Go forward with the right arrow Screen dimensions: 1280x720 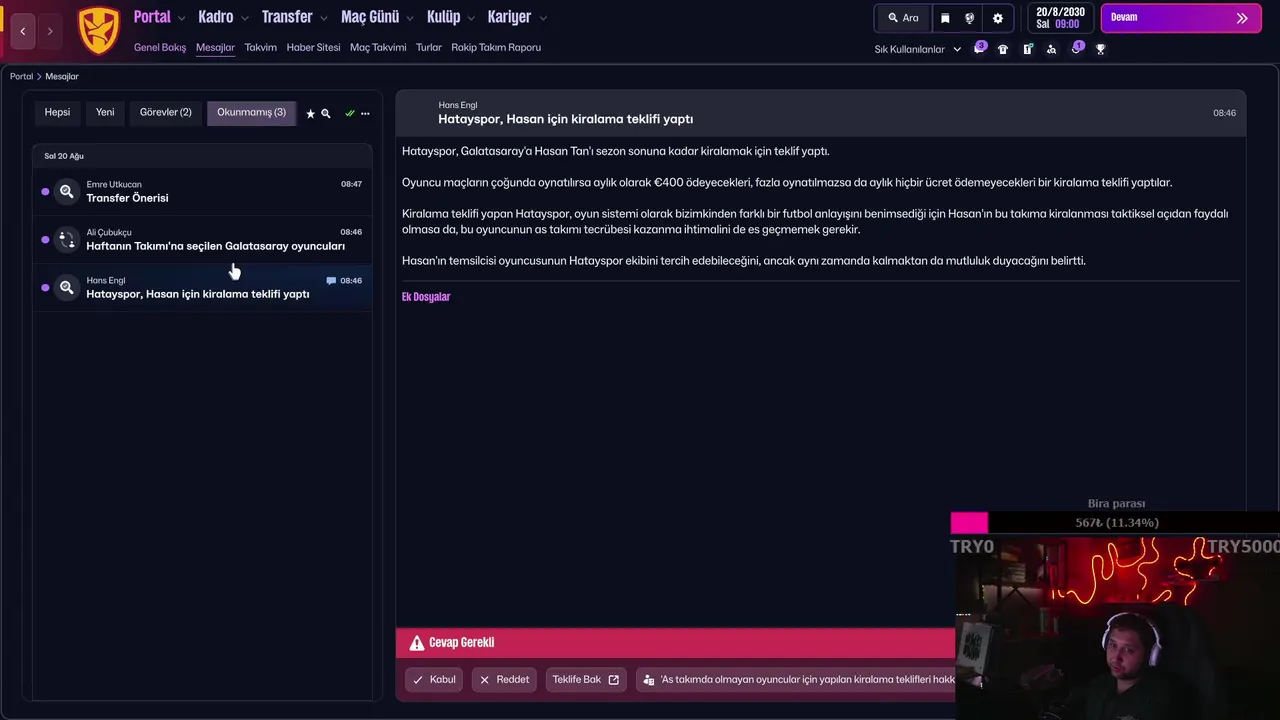pyautogui.click(x=50, y=31)
